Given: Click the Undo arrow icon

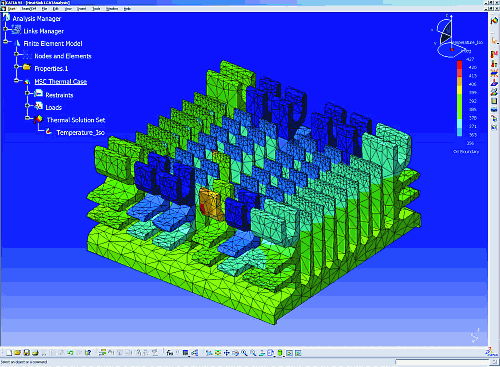Looking at the screenshot, I should click(70, 353).
